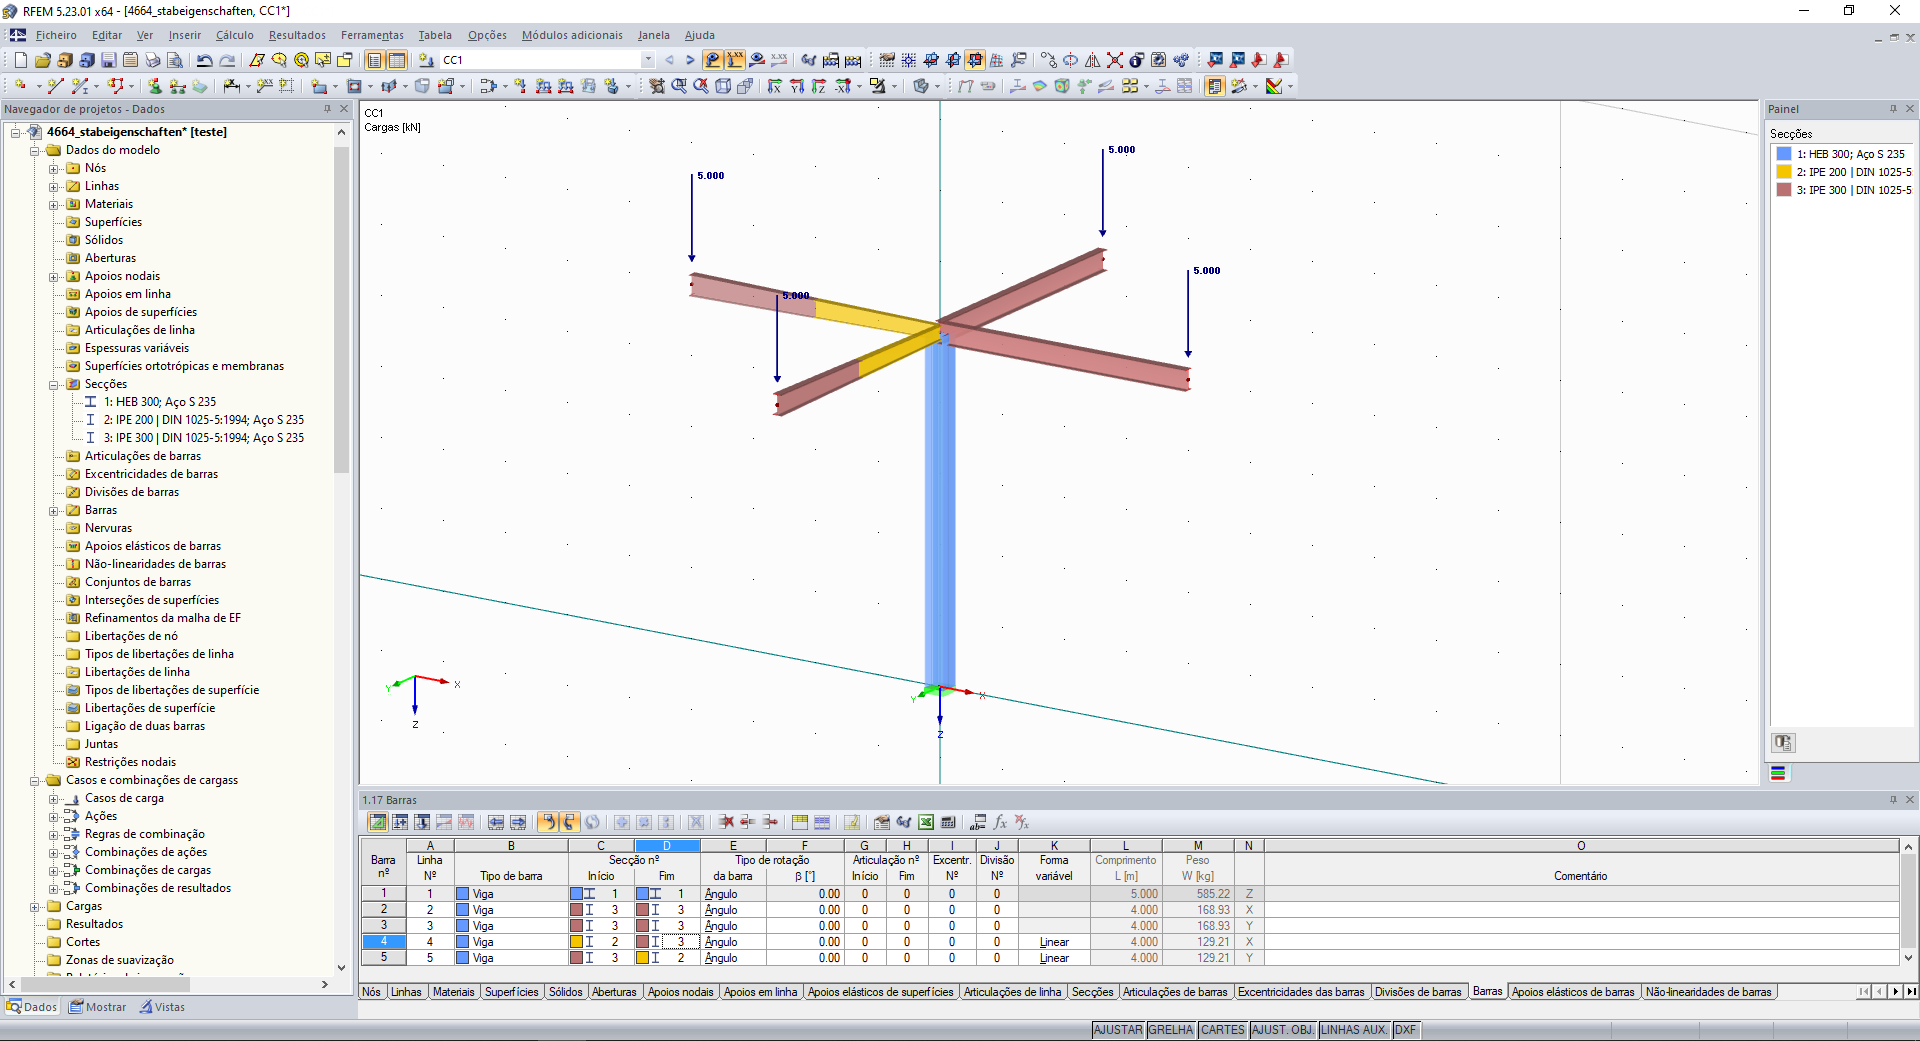Viewport: 1920px width, 1041px height.
Task: Show view in Y direction
Action: [797, 86]
